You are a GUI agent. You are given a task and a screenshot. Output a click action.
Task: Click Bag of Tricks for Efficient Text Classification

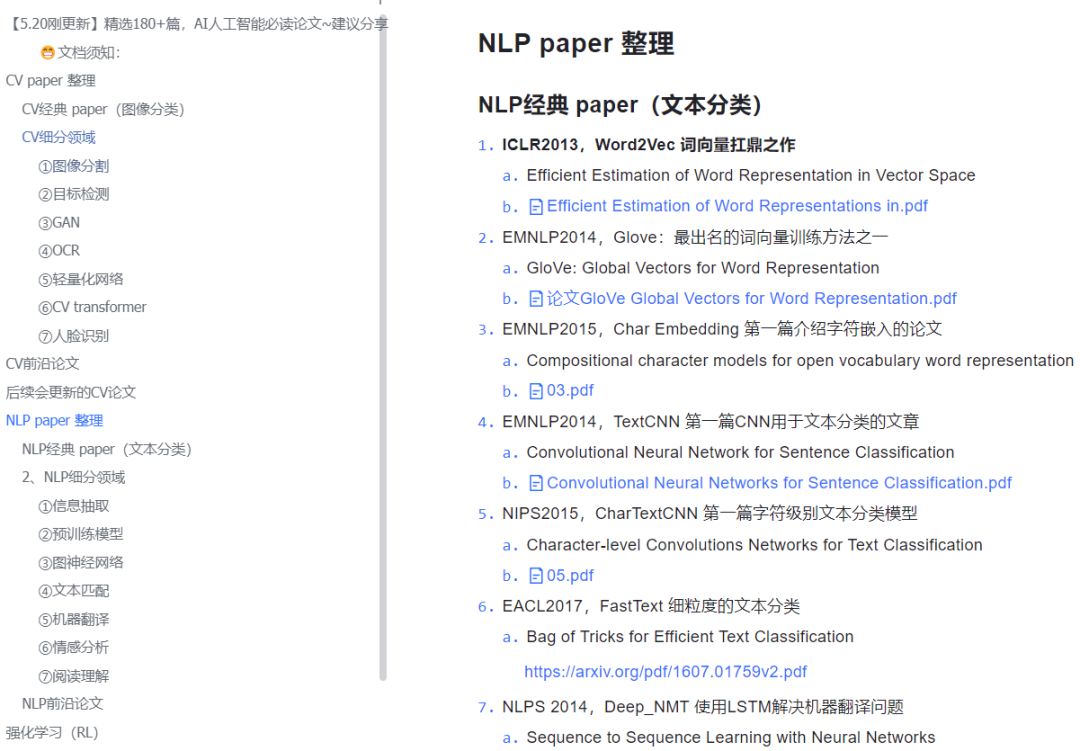(x=690, y=637)
